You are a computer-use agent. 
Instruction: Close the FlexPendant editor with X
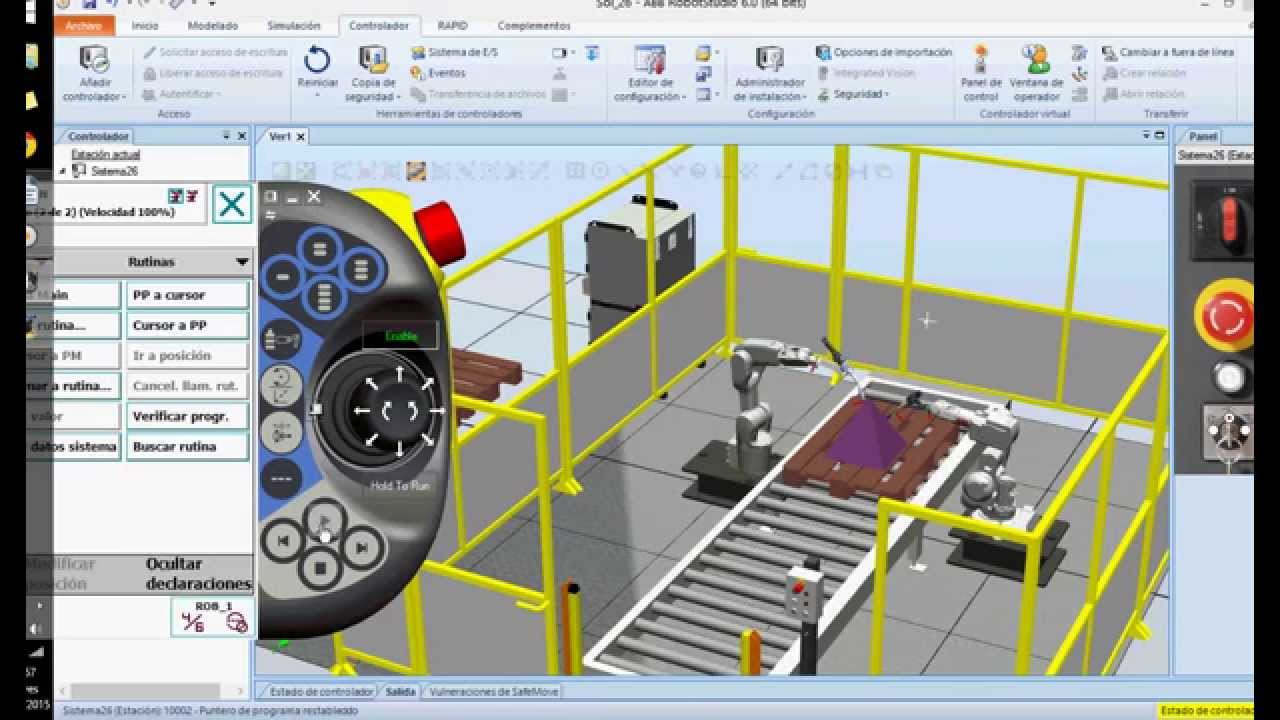(232, 205)
